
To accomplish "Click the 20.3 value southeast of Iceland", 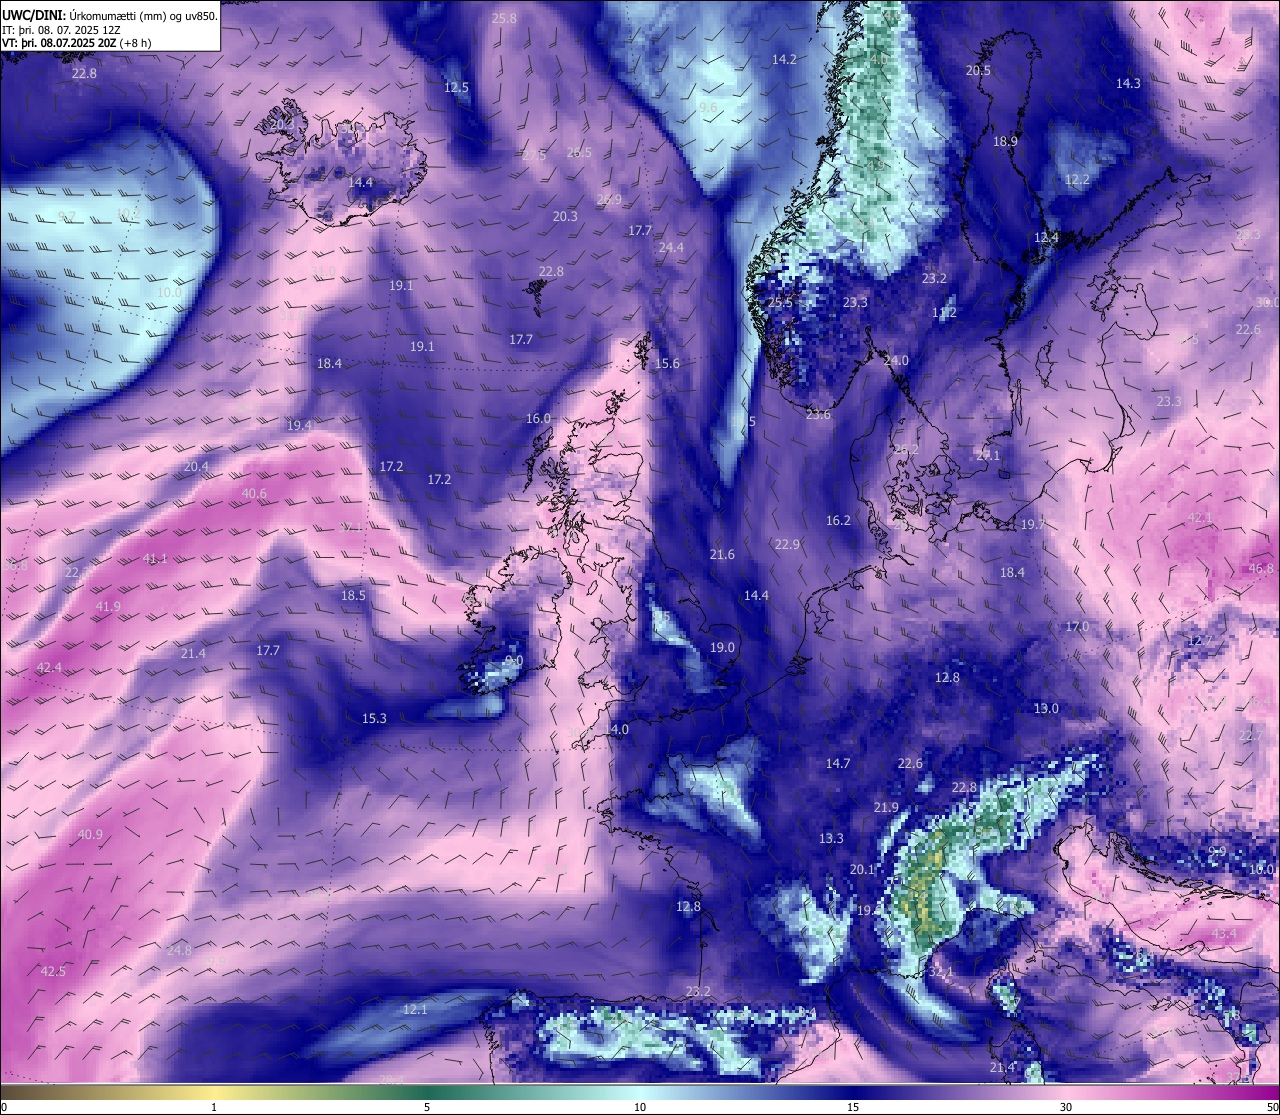I will [565, 216].
